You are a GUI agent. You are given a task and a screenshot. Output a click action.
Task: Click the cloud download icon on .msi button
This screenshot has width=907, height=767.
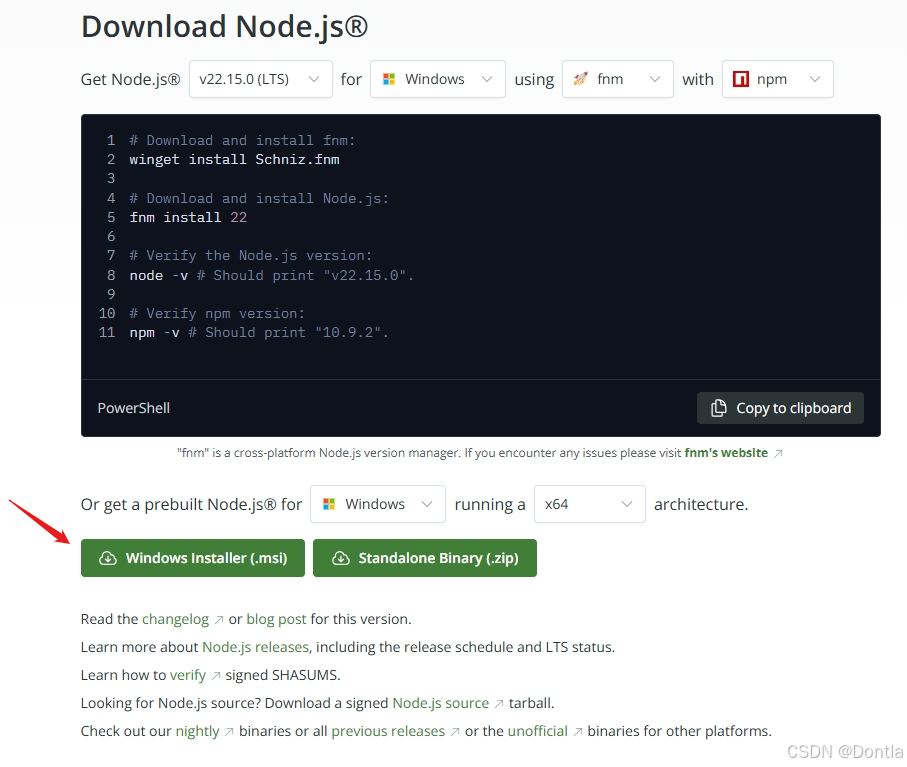108,558
